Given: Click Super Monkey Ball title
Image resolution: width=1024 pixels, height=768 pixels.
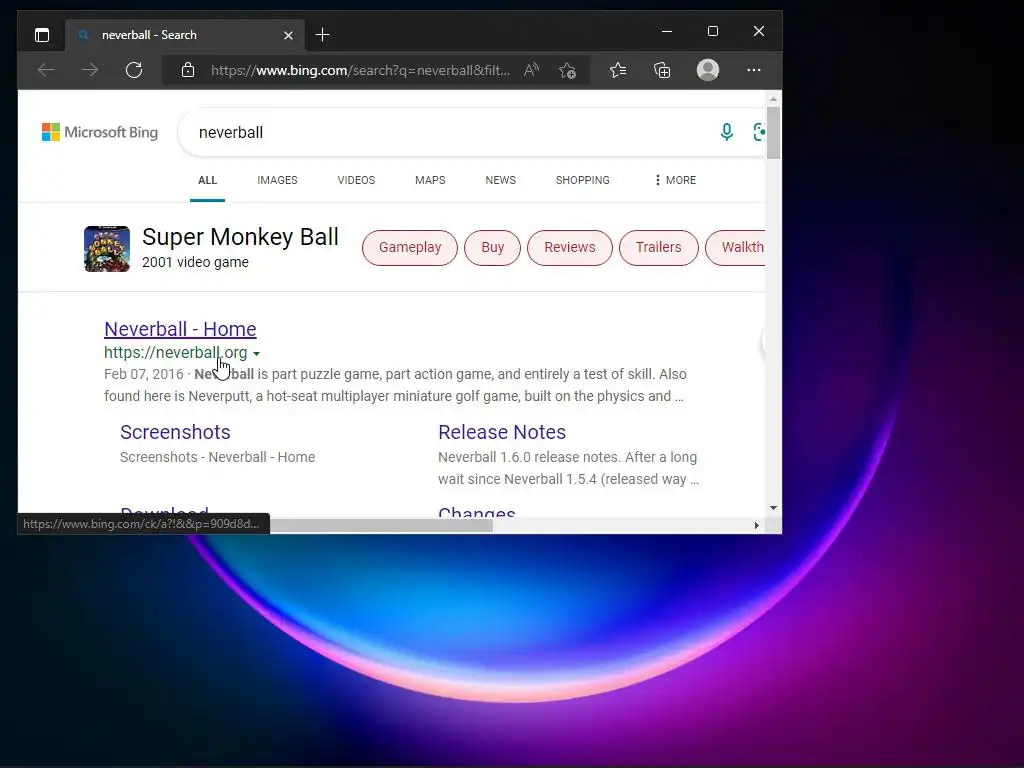Looking at the screenshot, I should coord(240,236).
